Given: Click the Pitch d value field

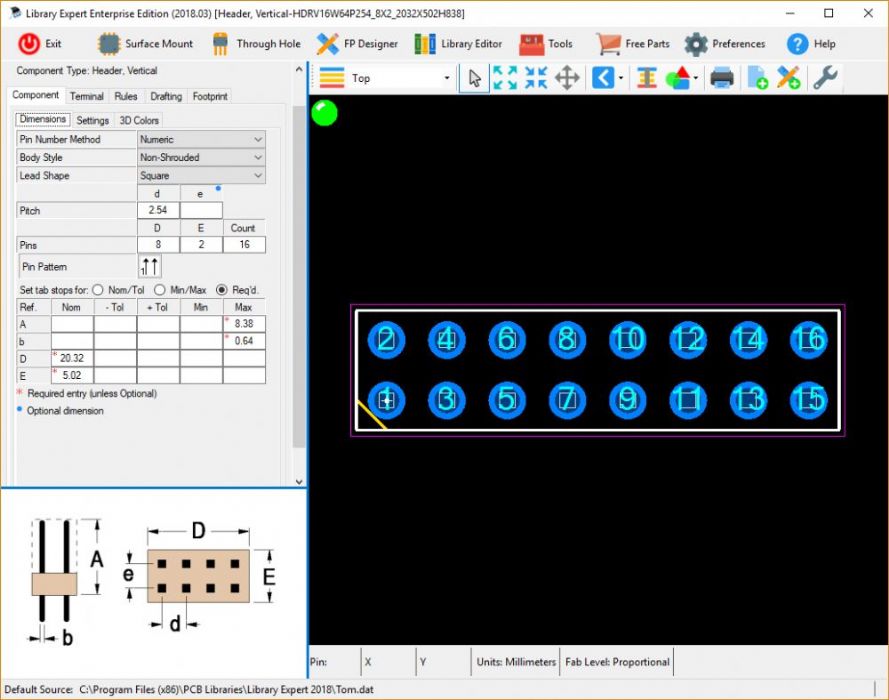Looking at the screenshot, I should pyautogui.click(x=158, y=211).
